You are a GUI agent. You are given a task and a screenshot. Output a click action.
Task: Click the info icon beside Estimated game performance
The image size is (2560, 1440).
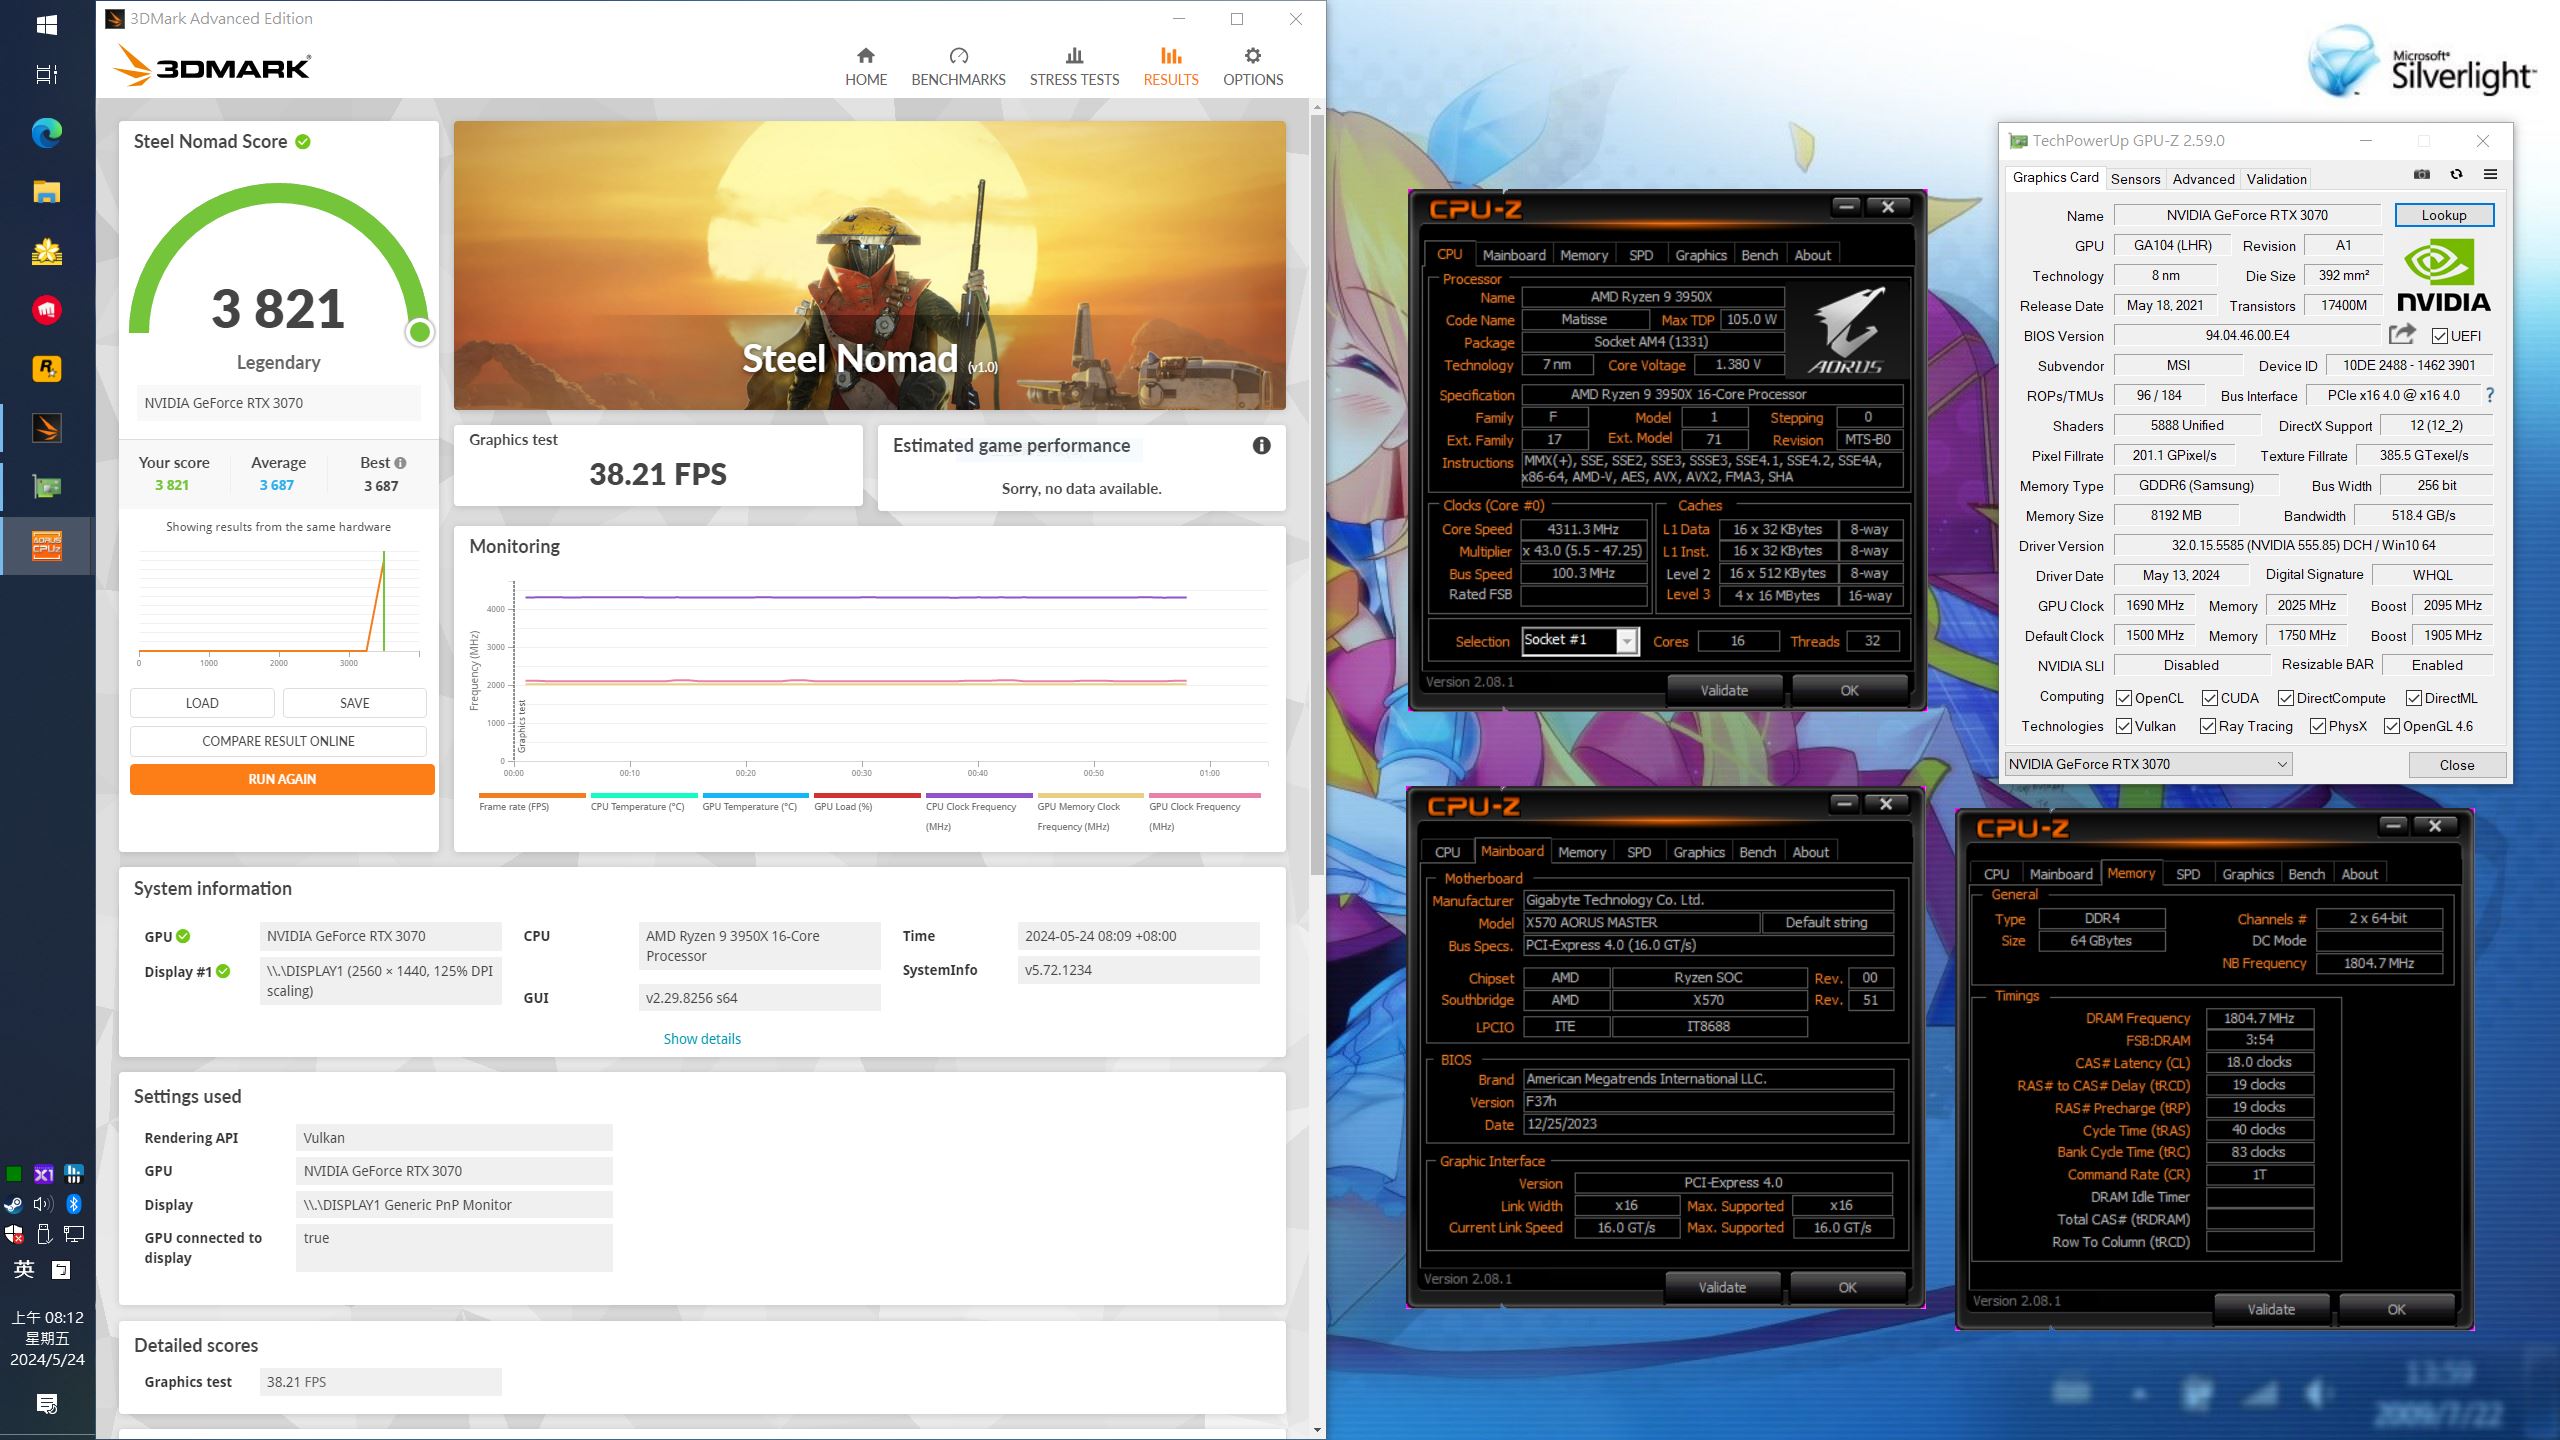point(1261,446)
